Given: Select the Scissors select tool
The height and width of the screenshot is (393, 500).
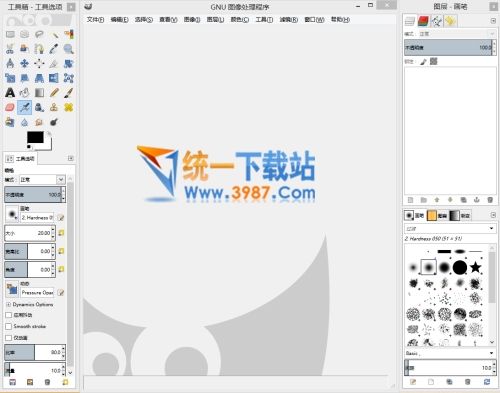Looking at the screenshot, I should pyautogui.click(x=10, y=49).
